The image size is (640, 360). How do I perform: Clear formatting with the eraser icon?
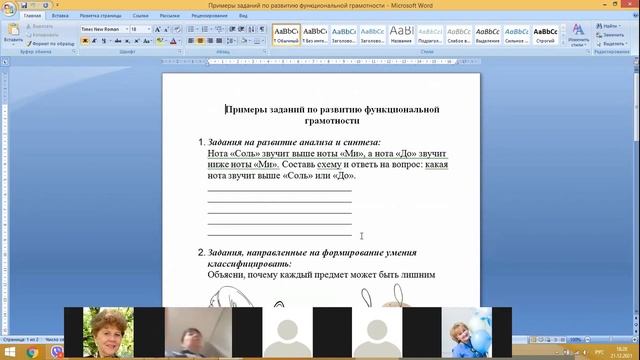[x=177, y=29]
